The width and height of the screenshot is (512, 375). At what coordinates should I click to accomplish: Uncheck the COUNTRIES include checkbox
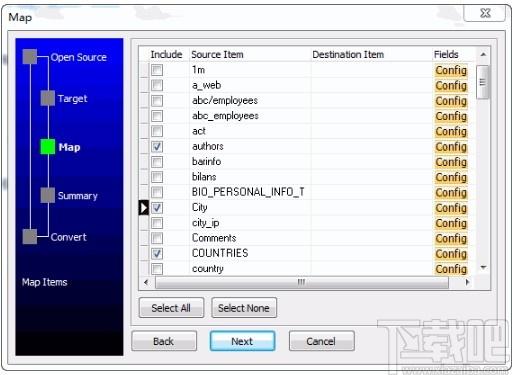[157, 254]
